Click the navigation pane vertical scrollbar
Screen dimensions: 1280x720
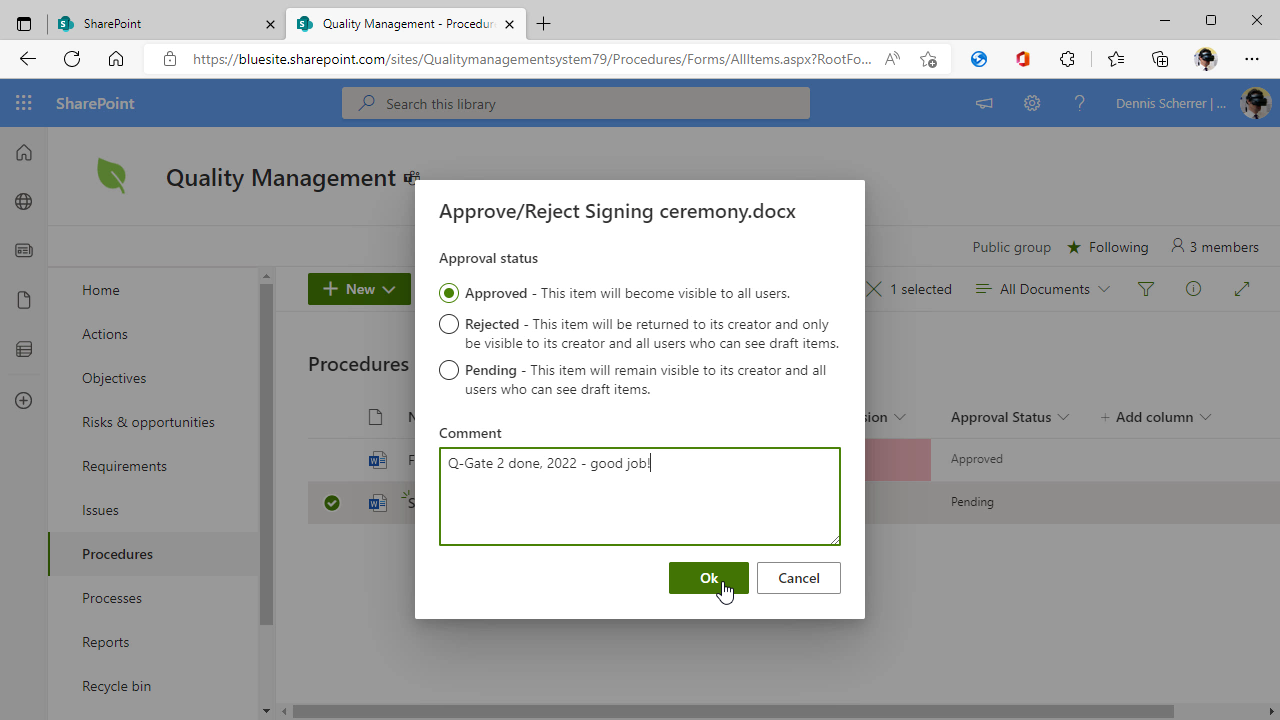click(266, 455)
